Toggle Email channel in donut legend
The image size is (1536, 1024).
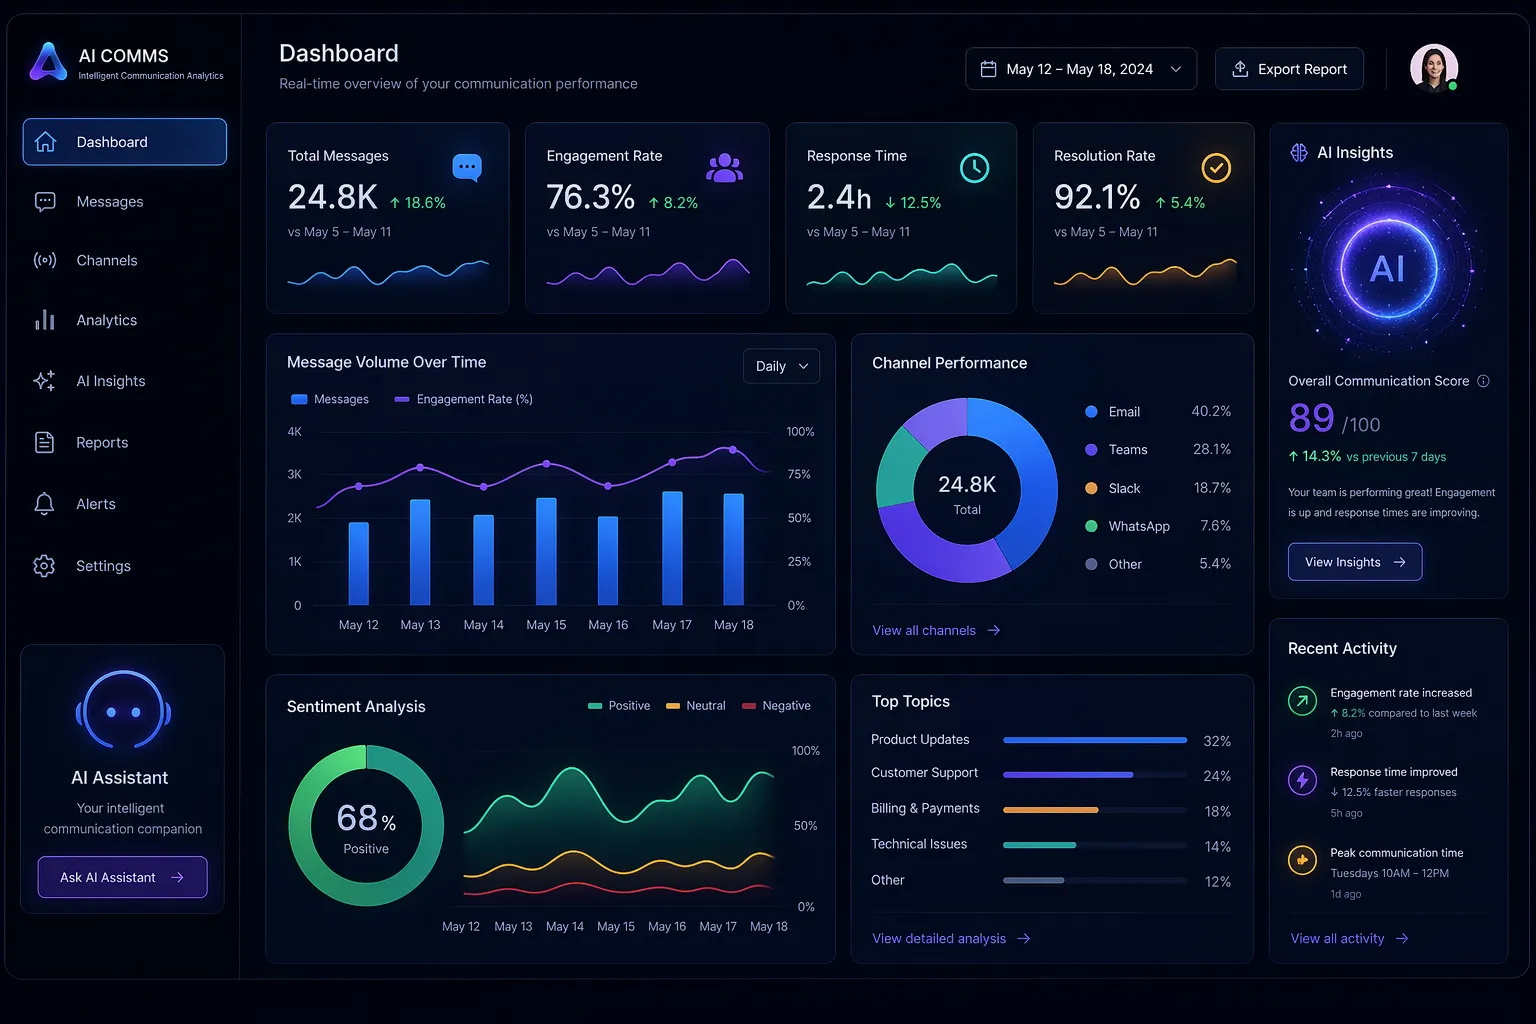click(1158, 412)
